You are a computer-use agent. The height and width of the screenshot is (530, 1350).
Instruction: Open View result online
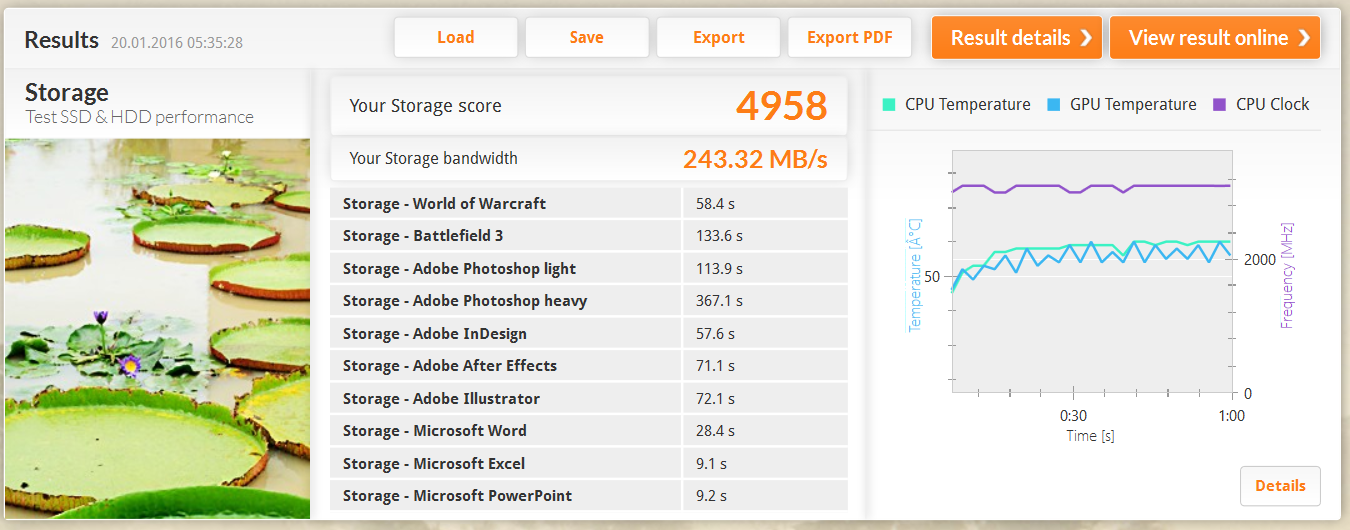click(x=1214, y=38)
